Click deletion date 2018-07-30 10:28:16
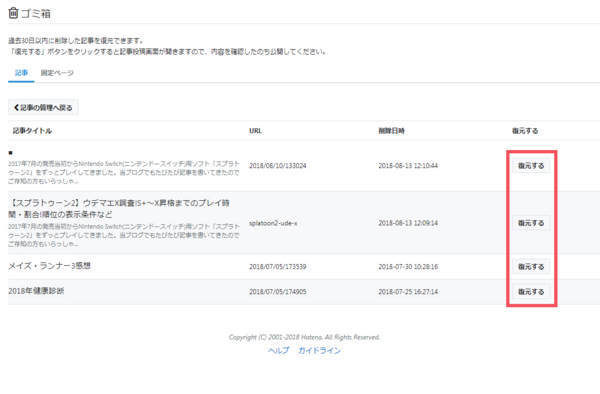The height and width of the screenshot is (394, 600). point(408,267)
